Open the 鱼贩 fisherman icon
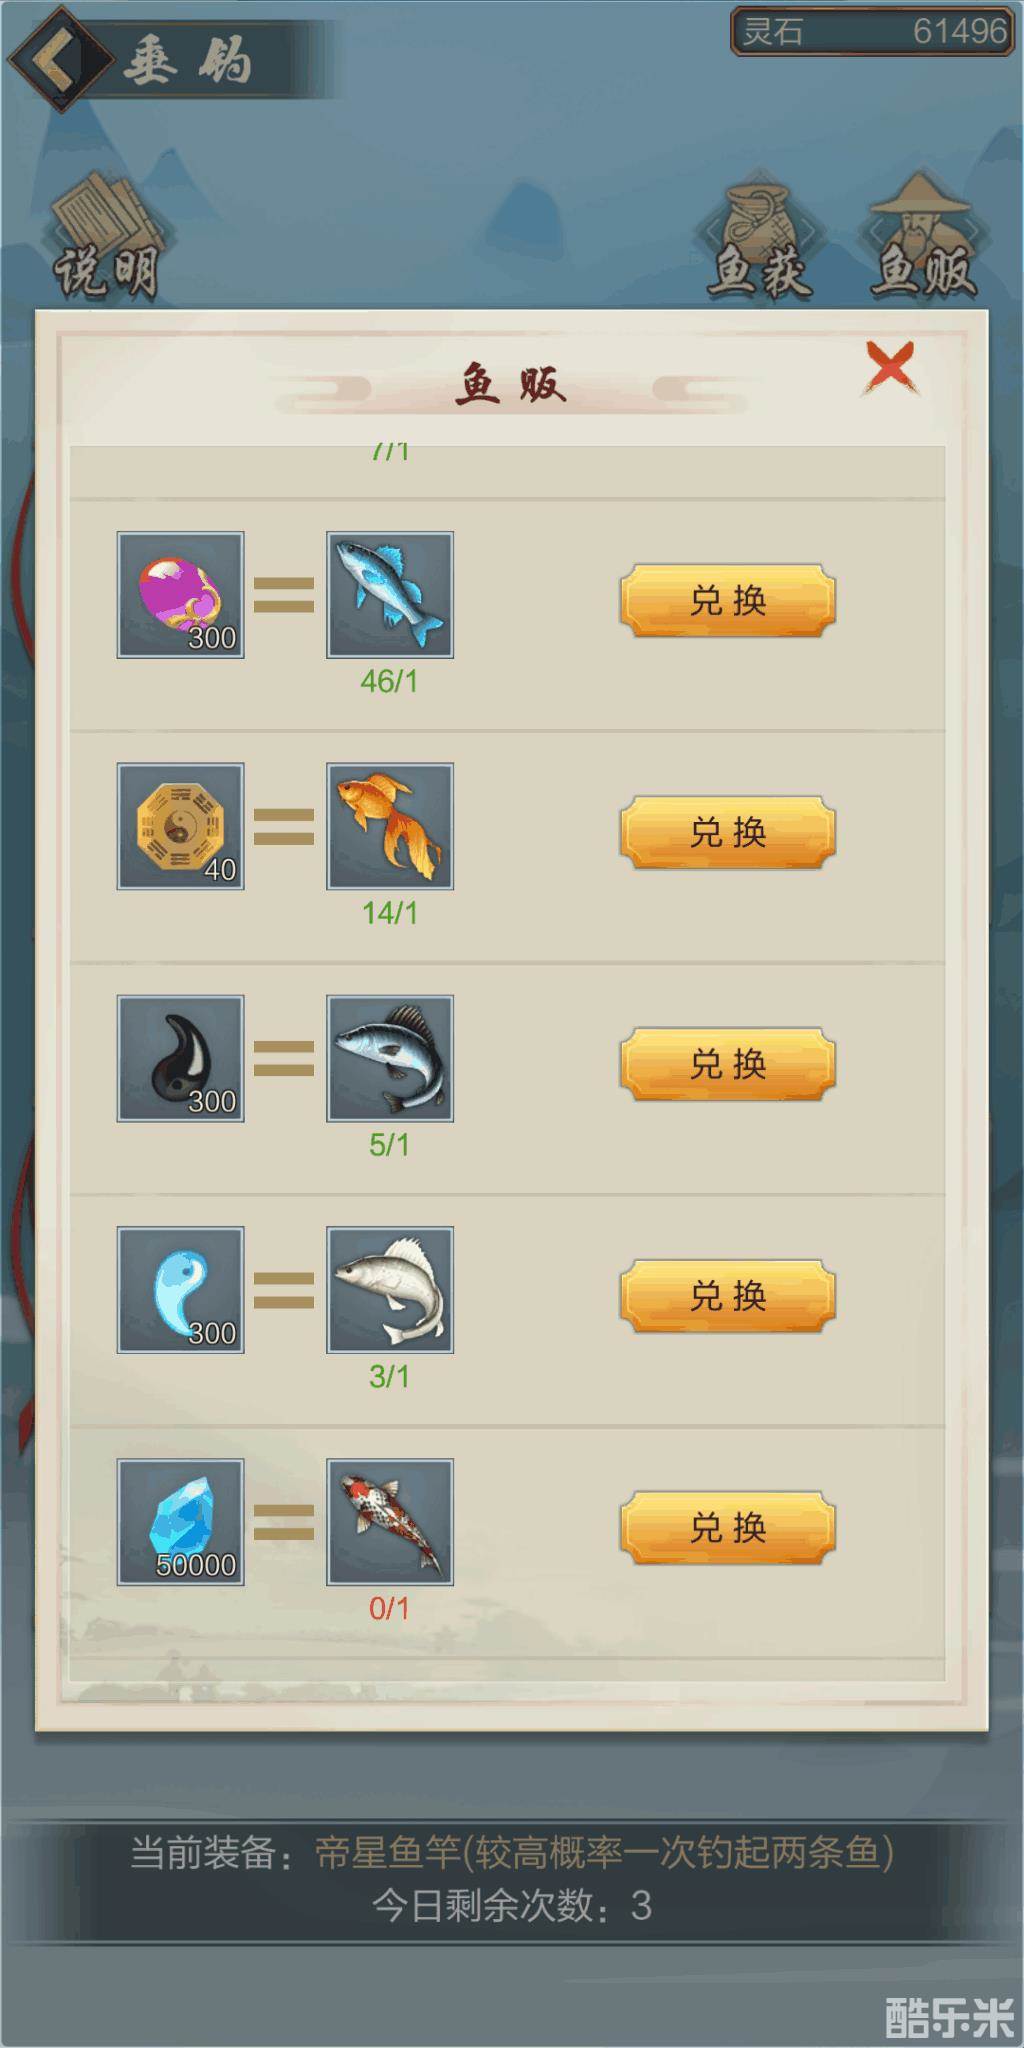The image size is (1024, 2048). pos(922,236)
